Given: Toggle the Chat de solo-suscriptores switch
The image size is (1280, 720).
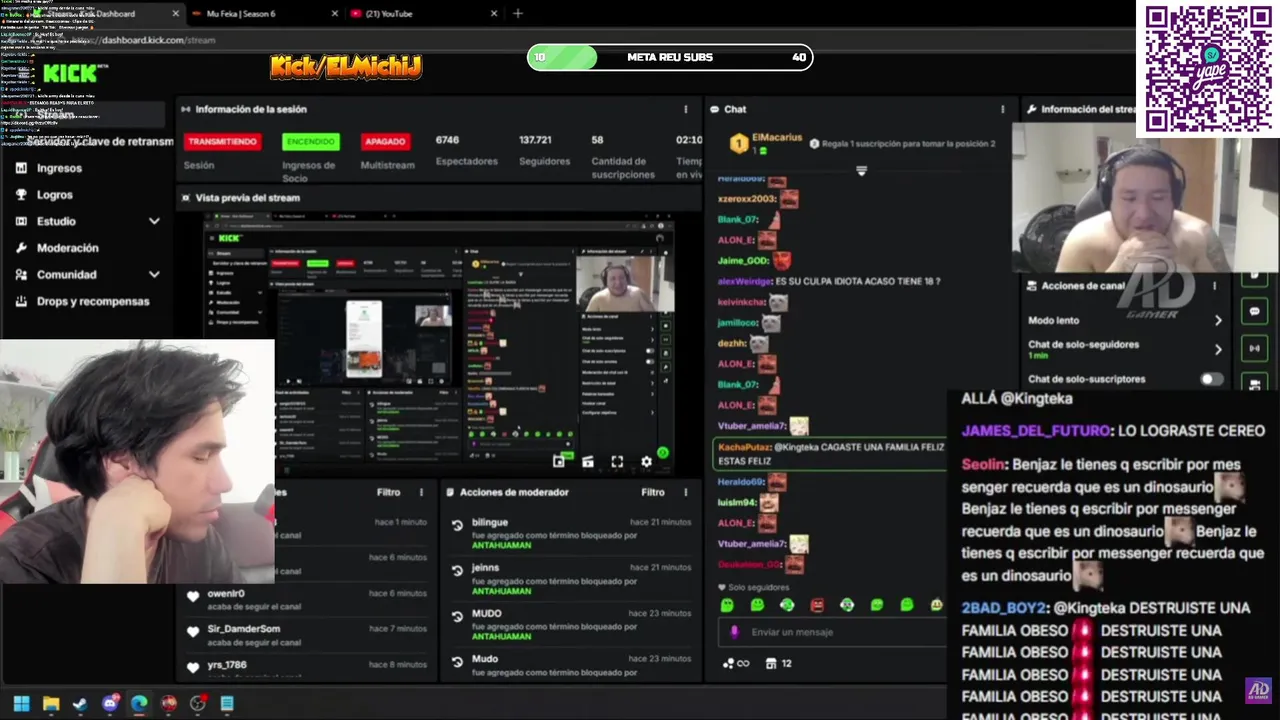Looking at the screenshot, I should (x=1211, y=379).
